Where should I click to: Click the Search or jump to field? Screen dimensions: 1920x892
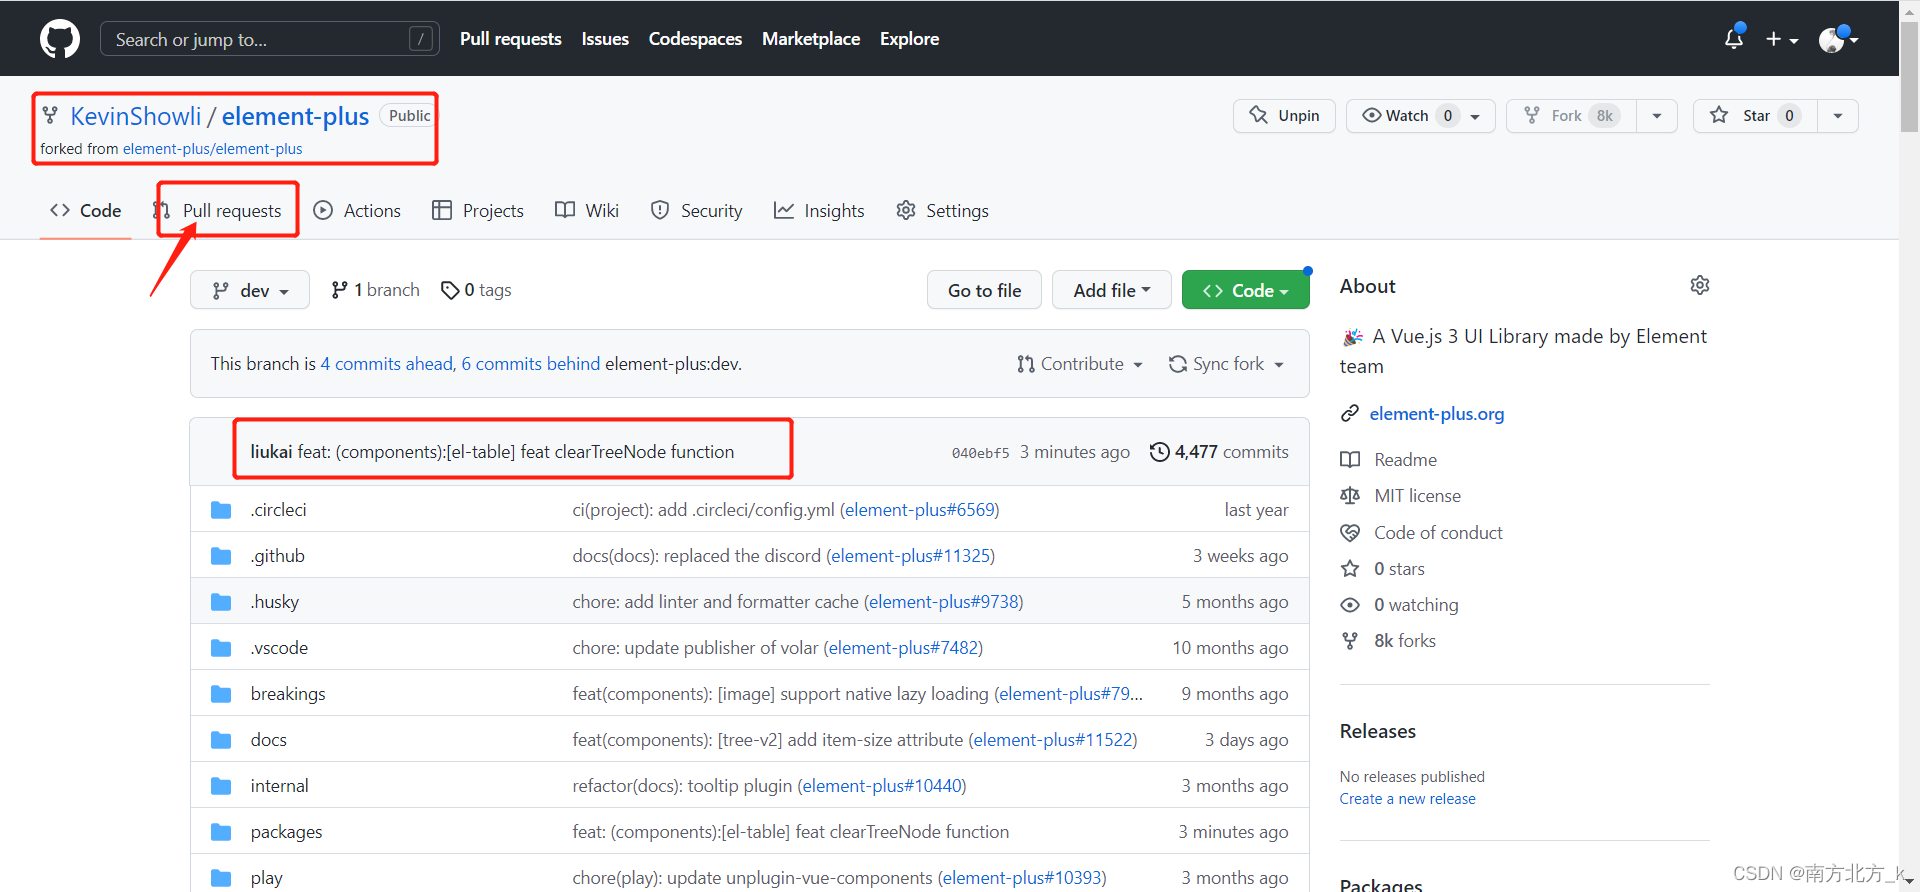[x=270, y=39]
